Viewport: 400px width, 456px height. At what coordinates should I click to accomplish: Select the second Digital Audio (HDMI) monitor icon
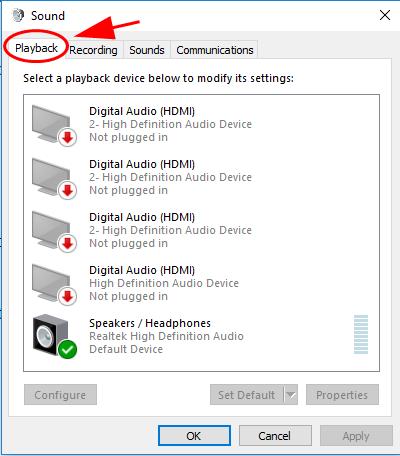tap(52, 177)
